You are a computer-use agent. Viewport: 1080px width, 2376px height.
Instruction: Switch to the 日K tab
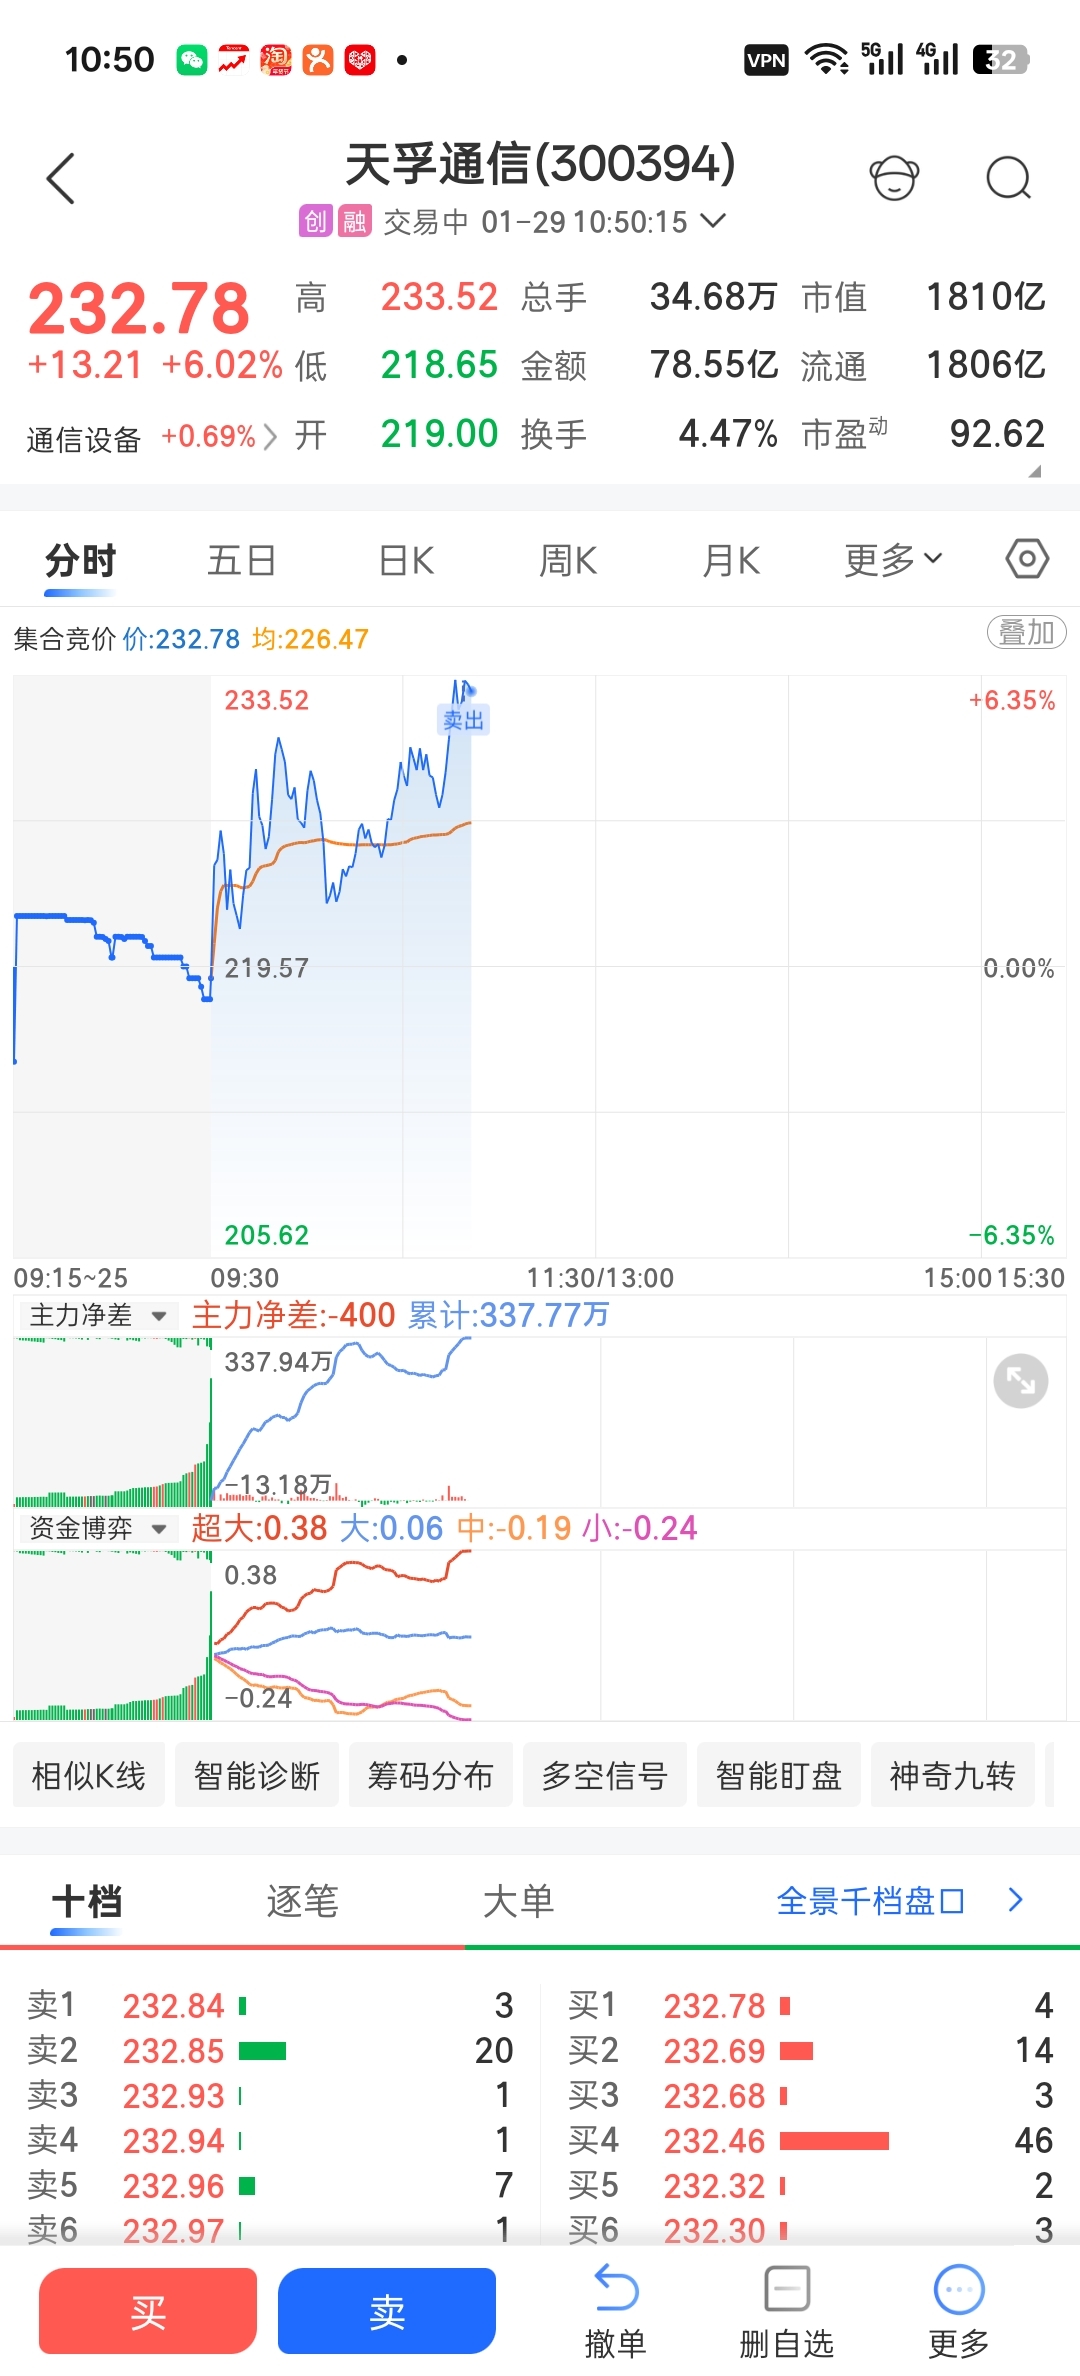point(407,561)
